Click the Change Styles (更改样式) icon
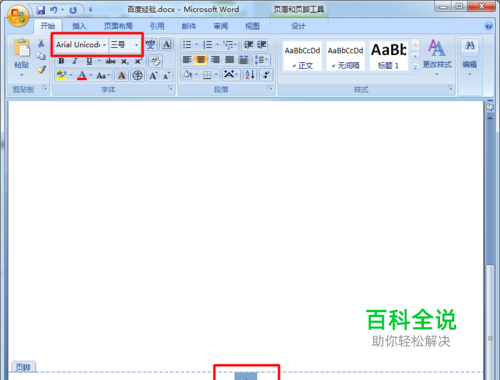Image resolution: width=500 pixels, height=380 pixels. point(437,48)
